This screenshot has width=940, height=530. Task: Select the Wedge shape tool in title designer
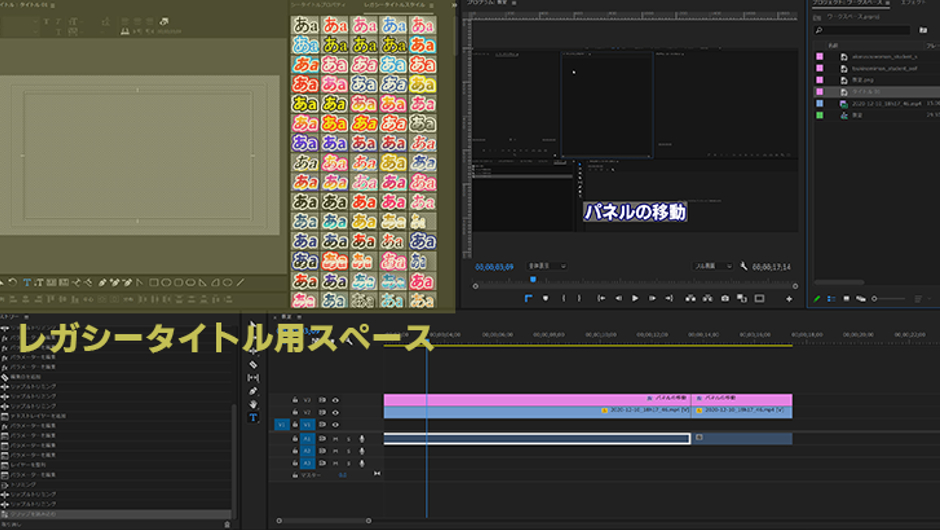203,282
